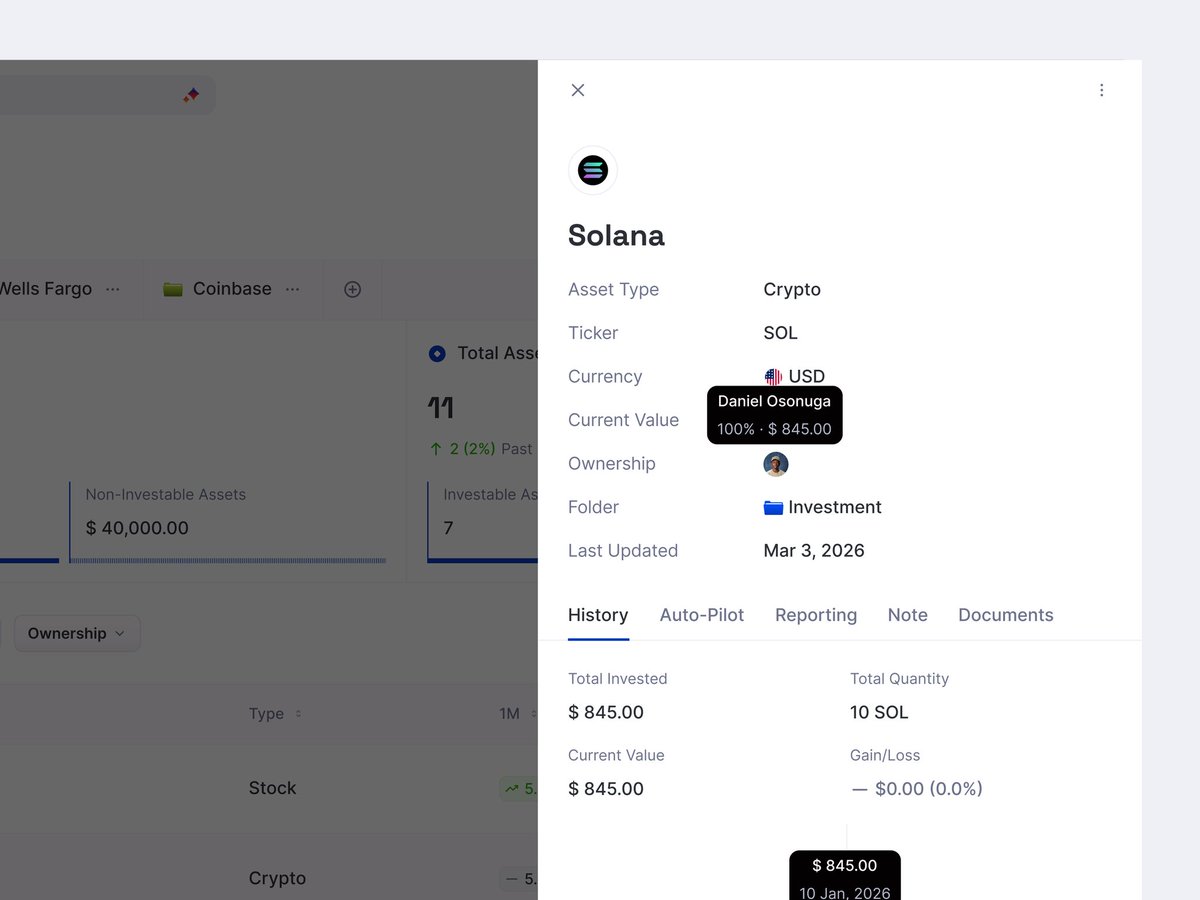Click the Solana logo icon
The width and height of the screenshot is (1200, 900).
(593, 170)
